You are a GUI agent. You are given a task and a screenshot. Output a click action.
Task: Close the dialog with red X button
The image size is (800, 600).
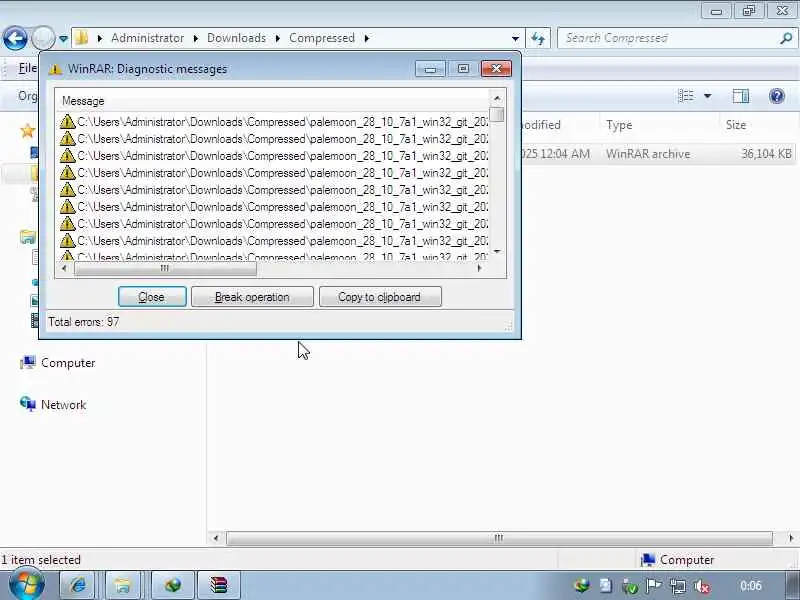496,69
